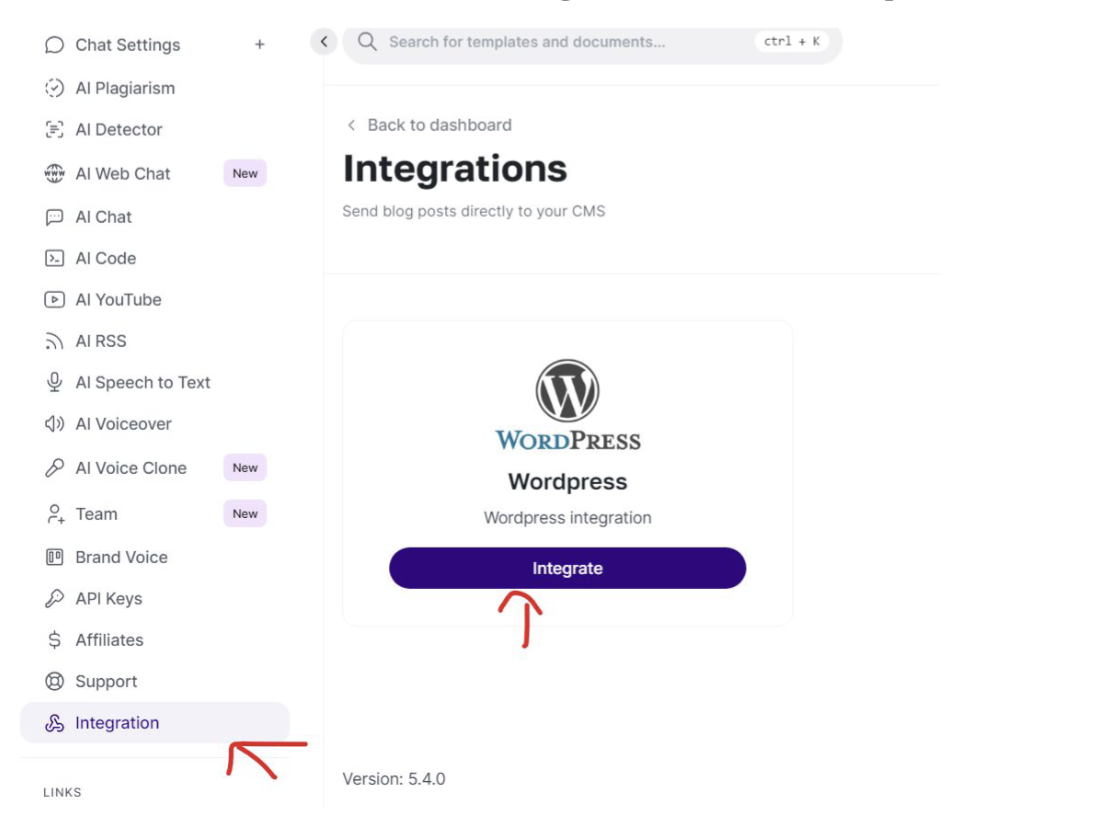The width and height of the screenshot is (1094, 838).
Task: Click the Team add-user icon
Action: (55, 514)
